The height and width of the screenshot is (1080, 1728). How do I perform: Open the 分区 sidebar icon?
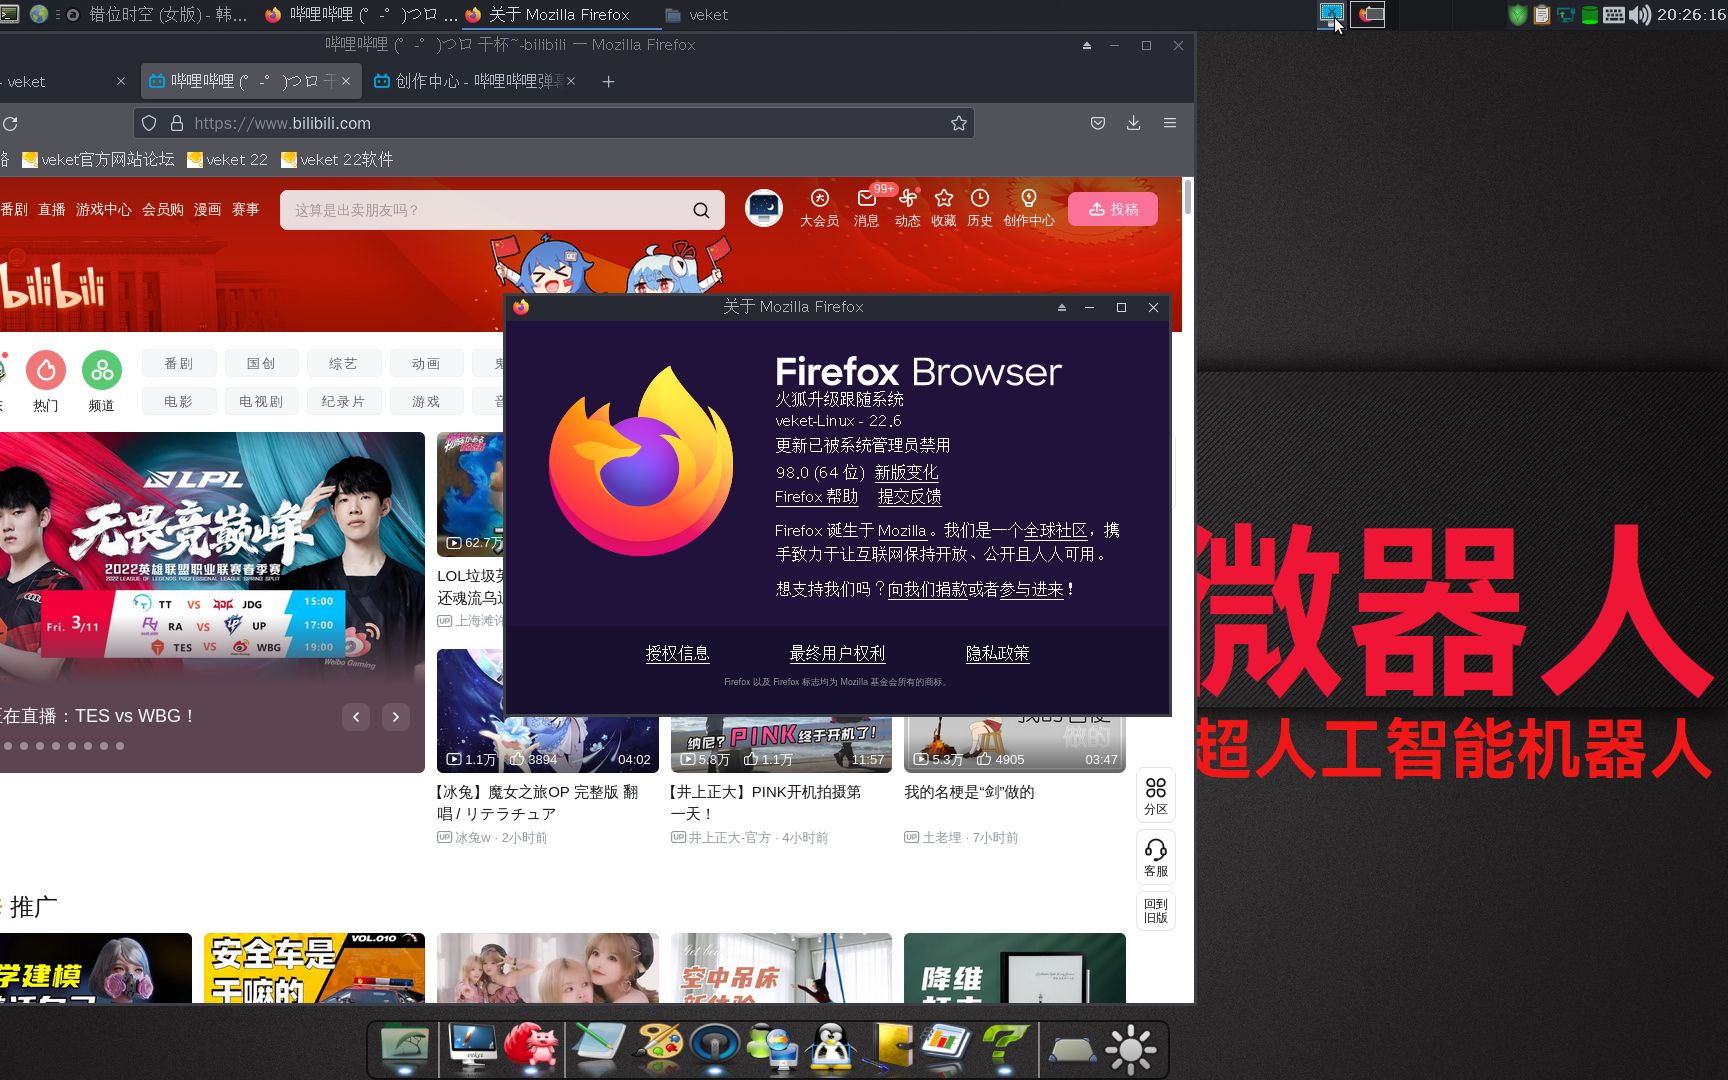pos(1156,795)
